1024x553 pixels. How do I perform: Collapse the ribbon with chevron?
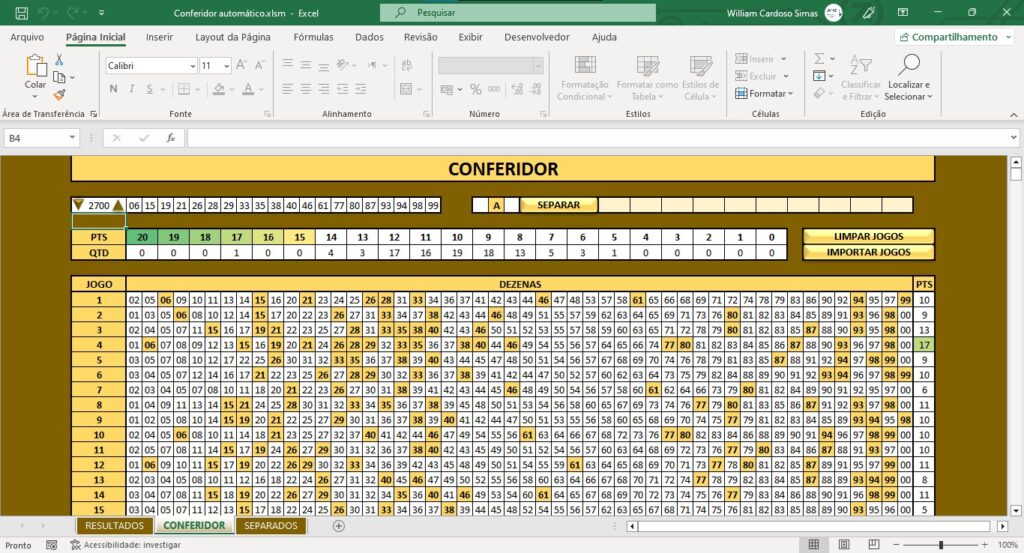coord(1014,115)
